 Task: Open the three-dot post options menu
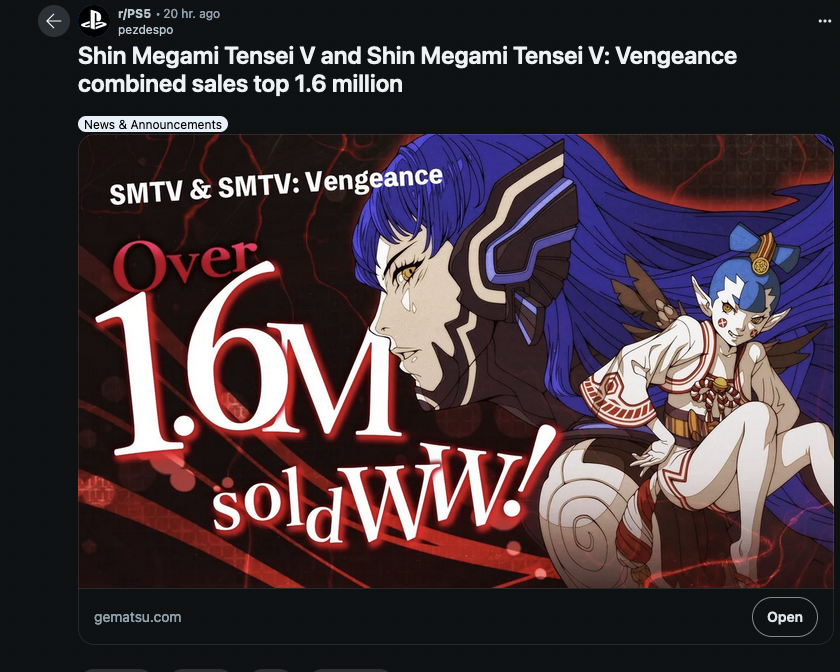tap(824, 21)
